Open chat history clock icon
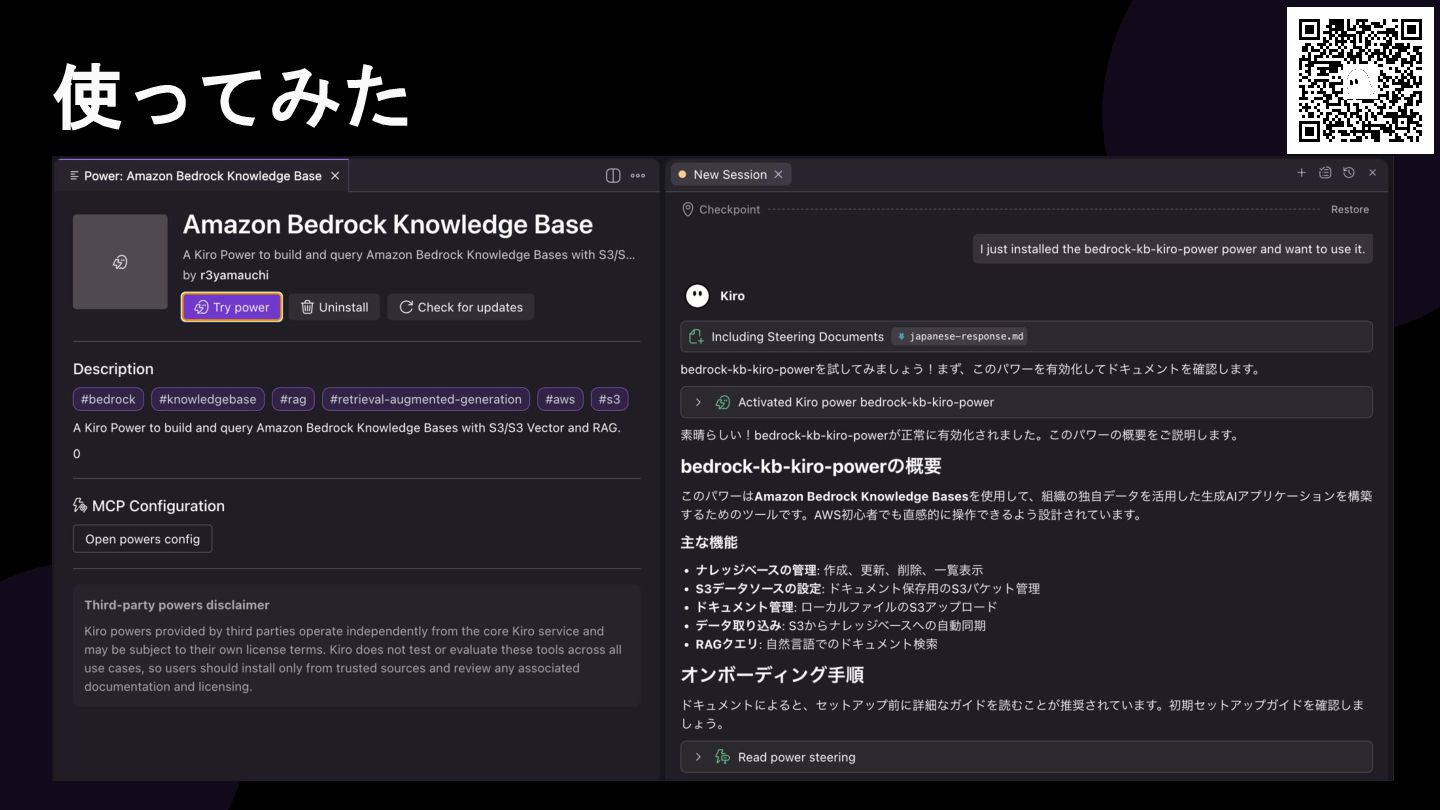The width and height of the screenshot is (1440, 810). coord(1349,173)
